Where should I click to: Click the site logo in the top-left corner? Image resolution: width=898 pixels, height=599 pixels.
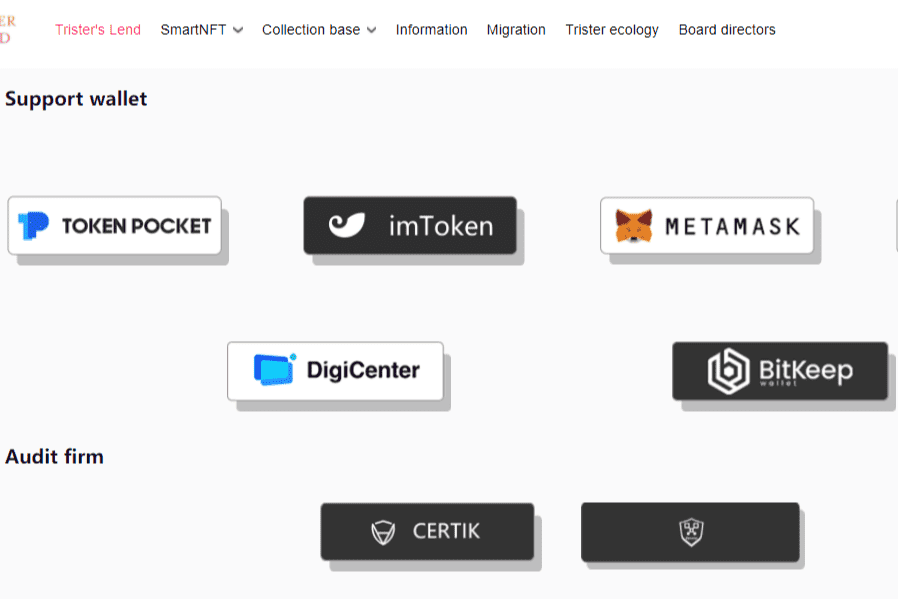(x=8, y=27)
